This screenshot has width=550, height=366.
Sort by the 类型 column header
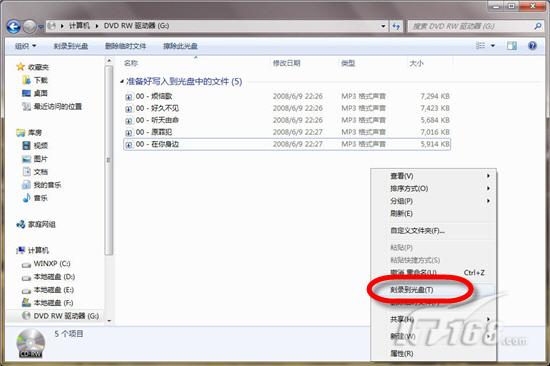[x=348, y=63]
